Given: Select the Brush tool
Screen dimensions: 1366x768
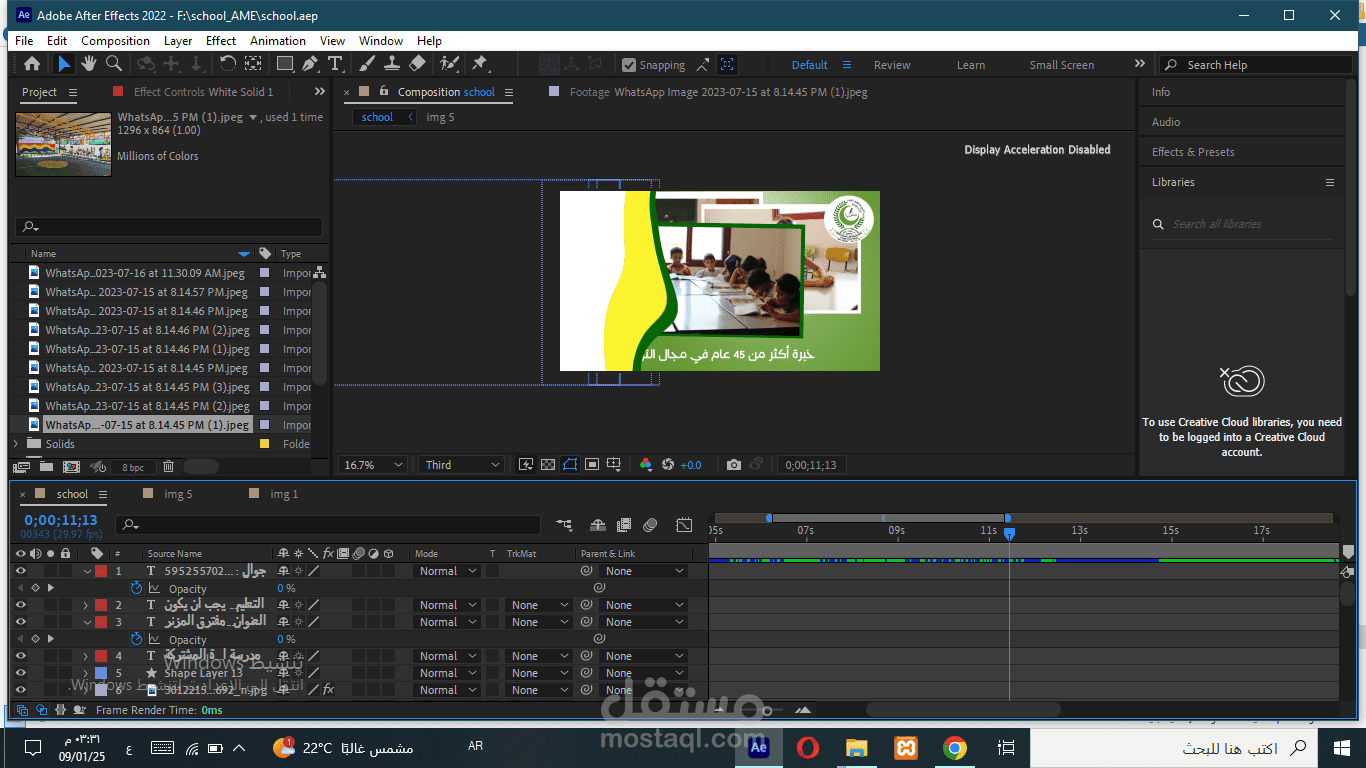Looking at the screenshot, I should click(x=367, y=64).
